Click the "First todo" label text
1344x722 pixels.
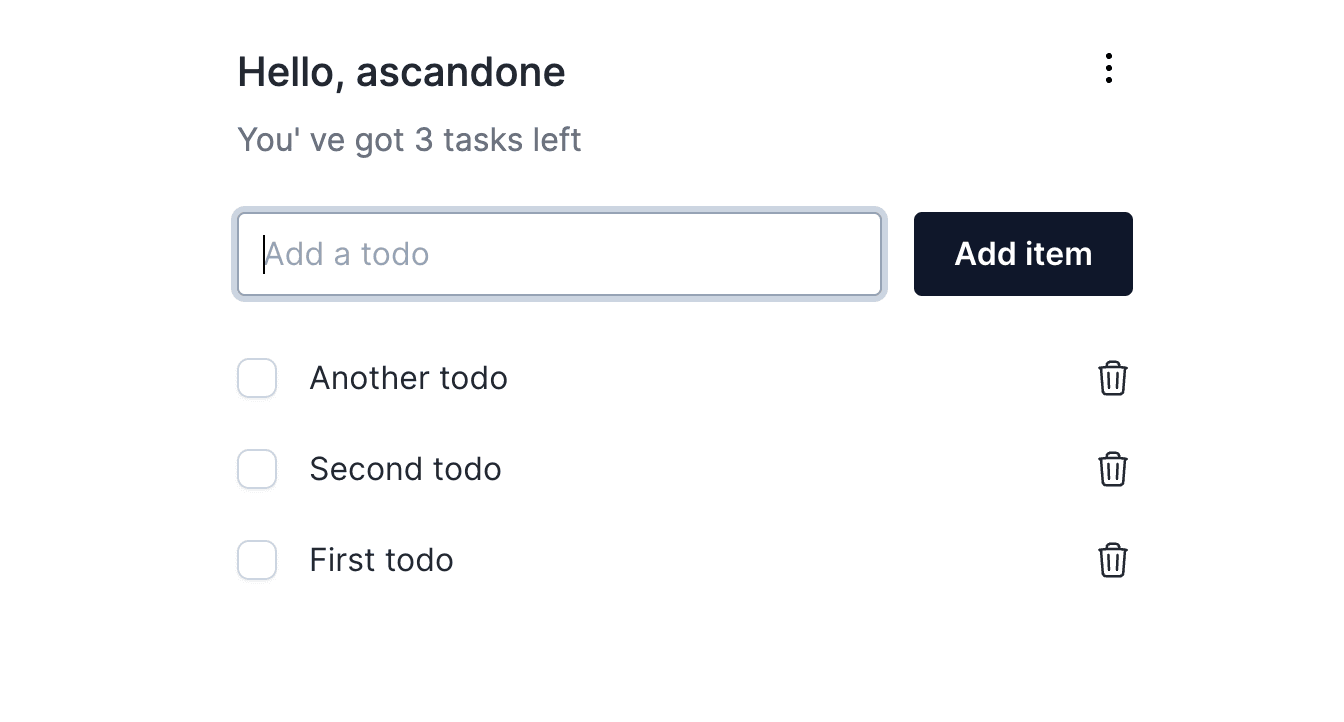pos(381,560)
